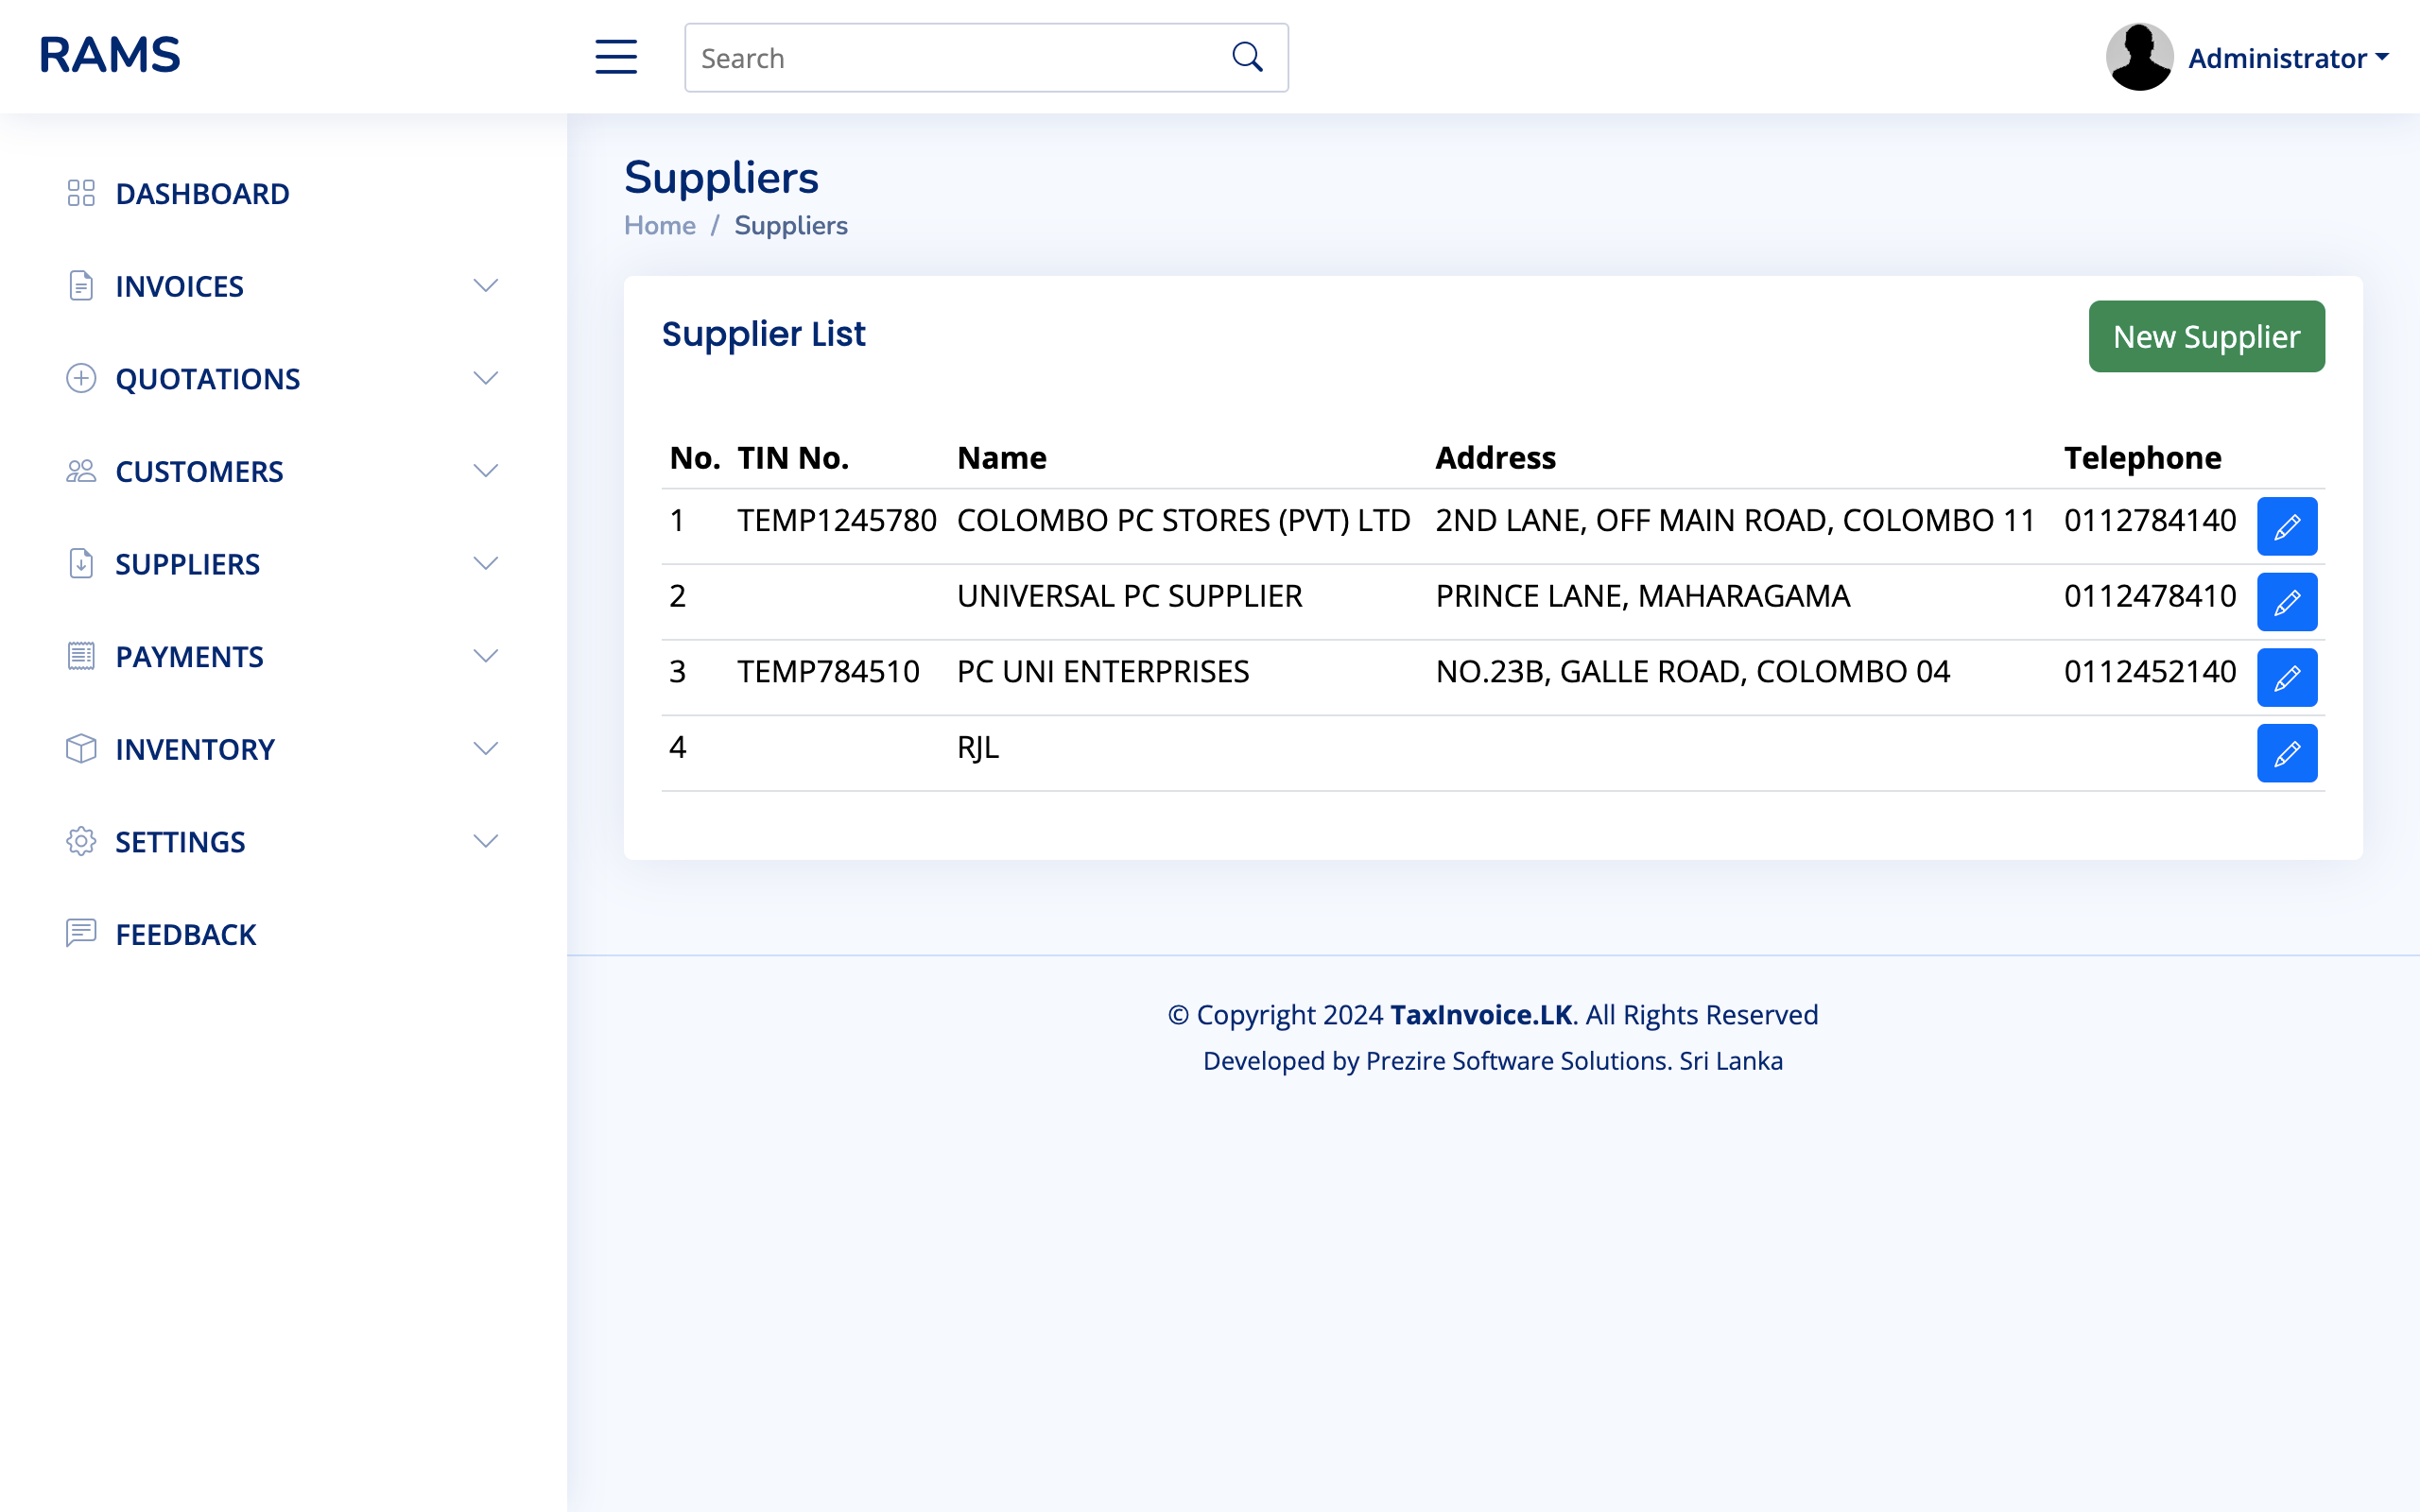Click the Administrator profile picture
The height and width of the screenshot is (1512, 2420).
click(x=2139, y=56)
